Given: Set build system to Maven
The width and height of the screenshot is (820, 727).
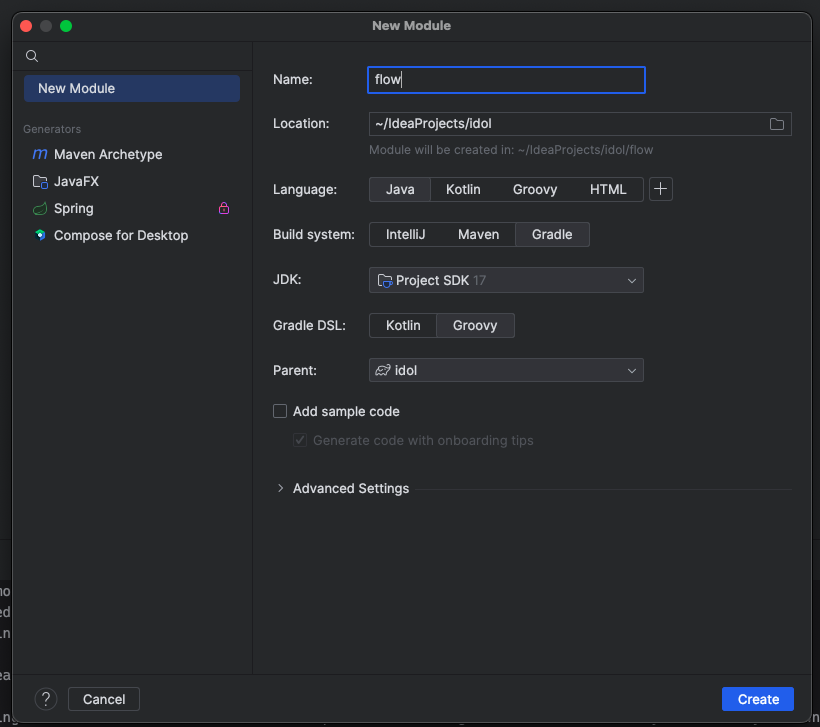Looking at the screenshot, I should [479, 234].
